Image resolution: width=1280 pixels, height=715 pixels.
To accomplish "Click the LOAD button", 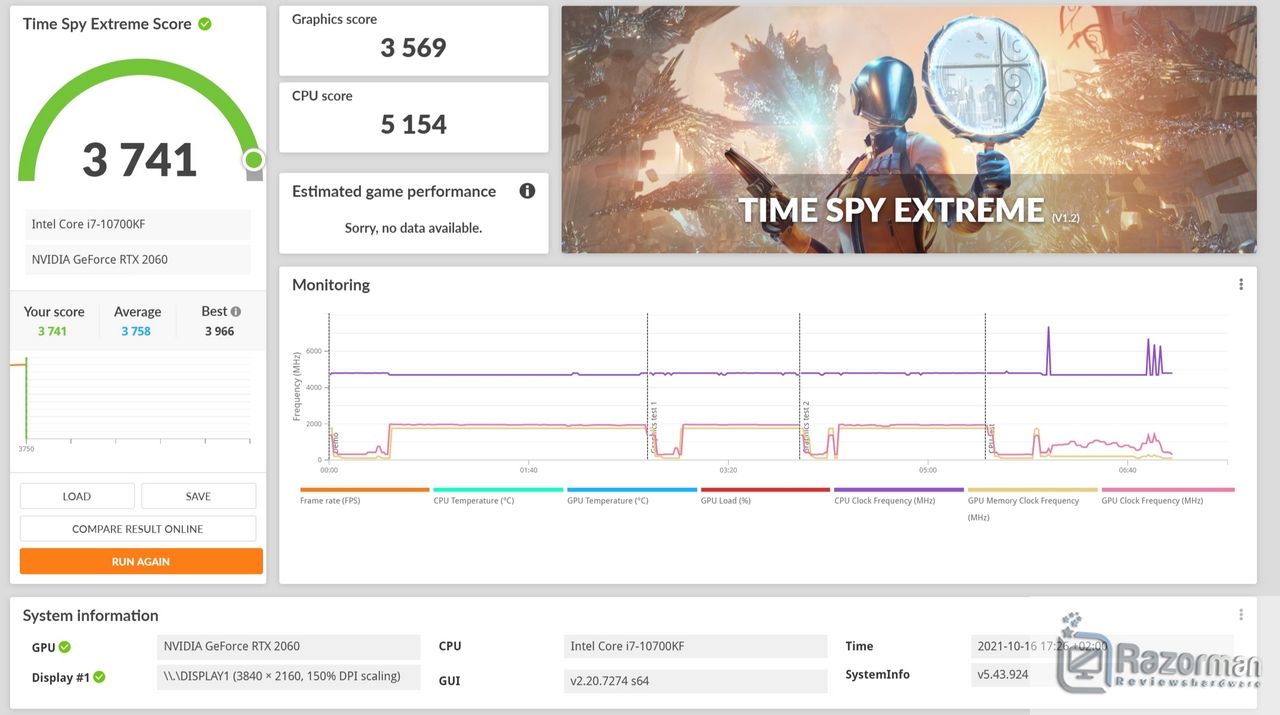I will pos(77,496).
